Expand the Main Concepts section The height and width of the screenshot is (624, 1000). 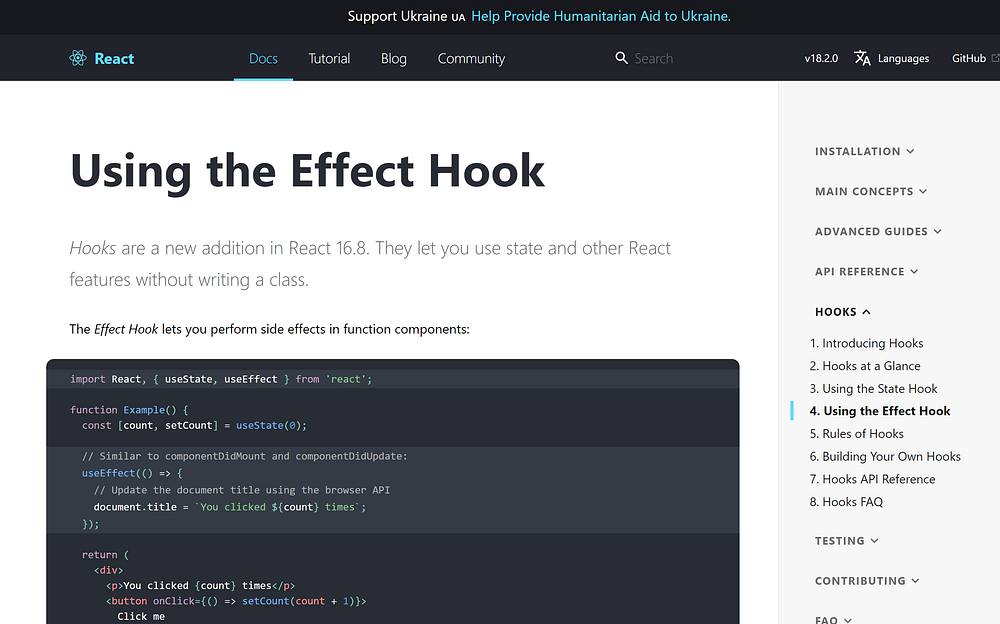pyautogui.click(x=871, y=191)
